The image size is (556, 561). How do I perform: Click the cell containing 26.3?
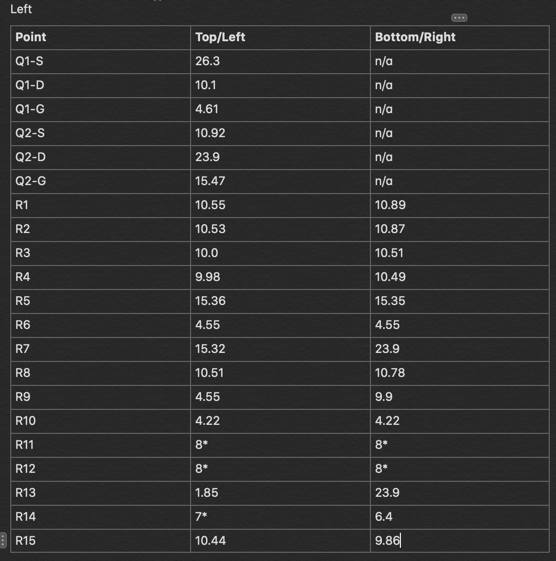pos(281,61)
